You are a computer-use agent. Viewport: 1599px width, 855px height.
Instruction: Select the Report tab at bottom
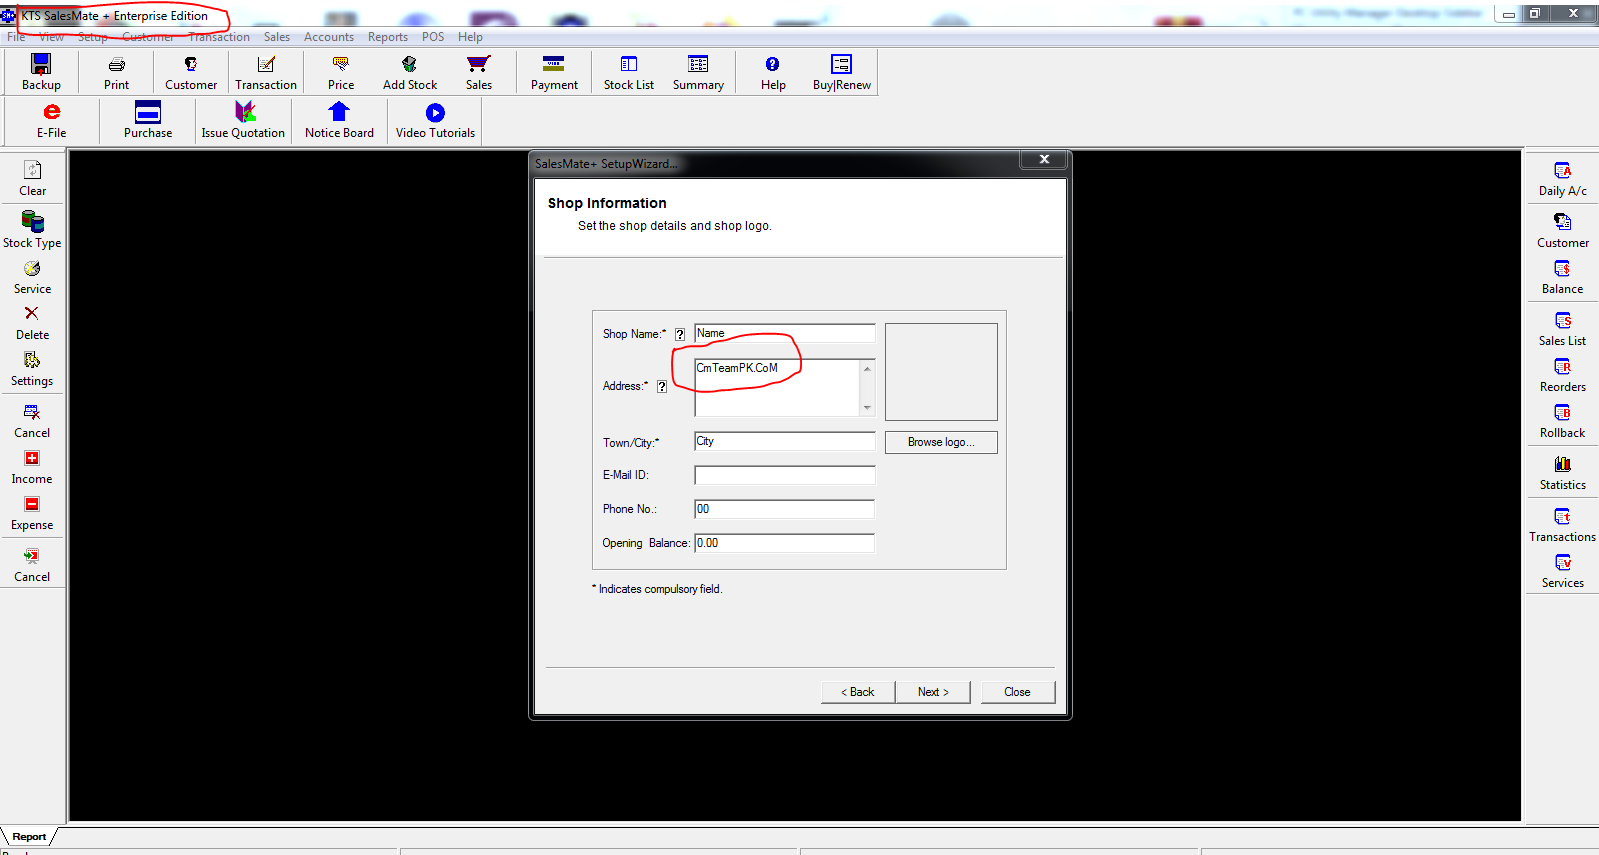pos(29,837)
